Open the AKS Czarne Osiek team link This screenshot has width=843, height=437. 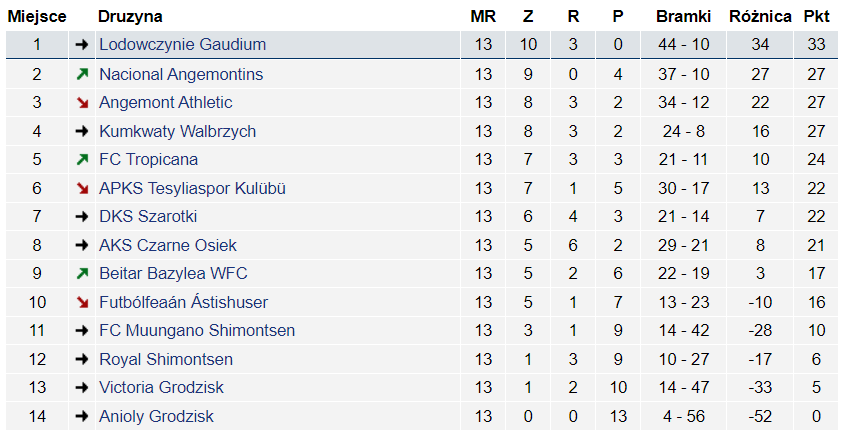pos(168,245)
